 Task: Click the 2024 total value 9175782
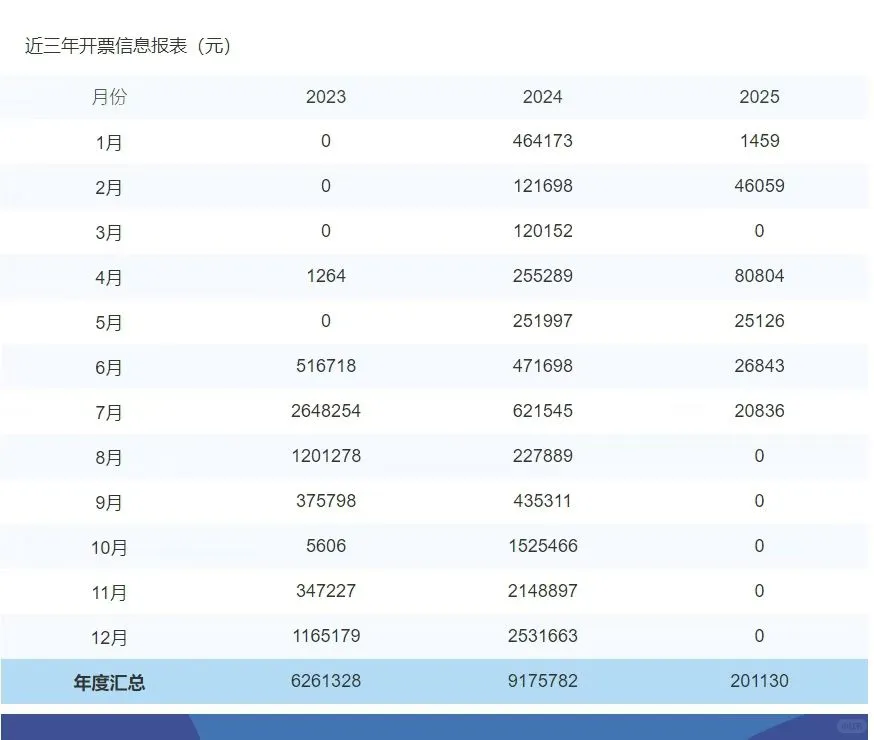tap(543, 681)
